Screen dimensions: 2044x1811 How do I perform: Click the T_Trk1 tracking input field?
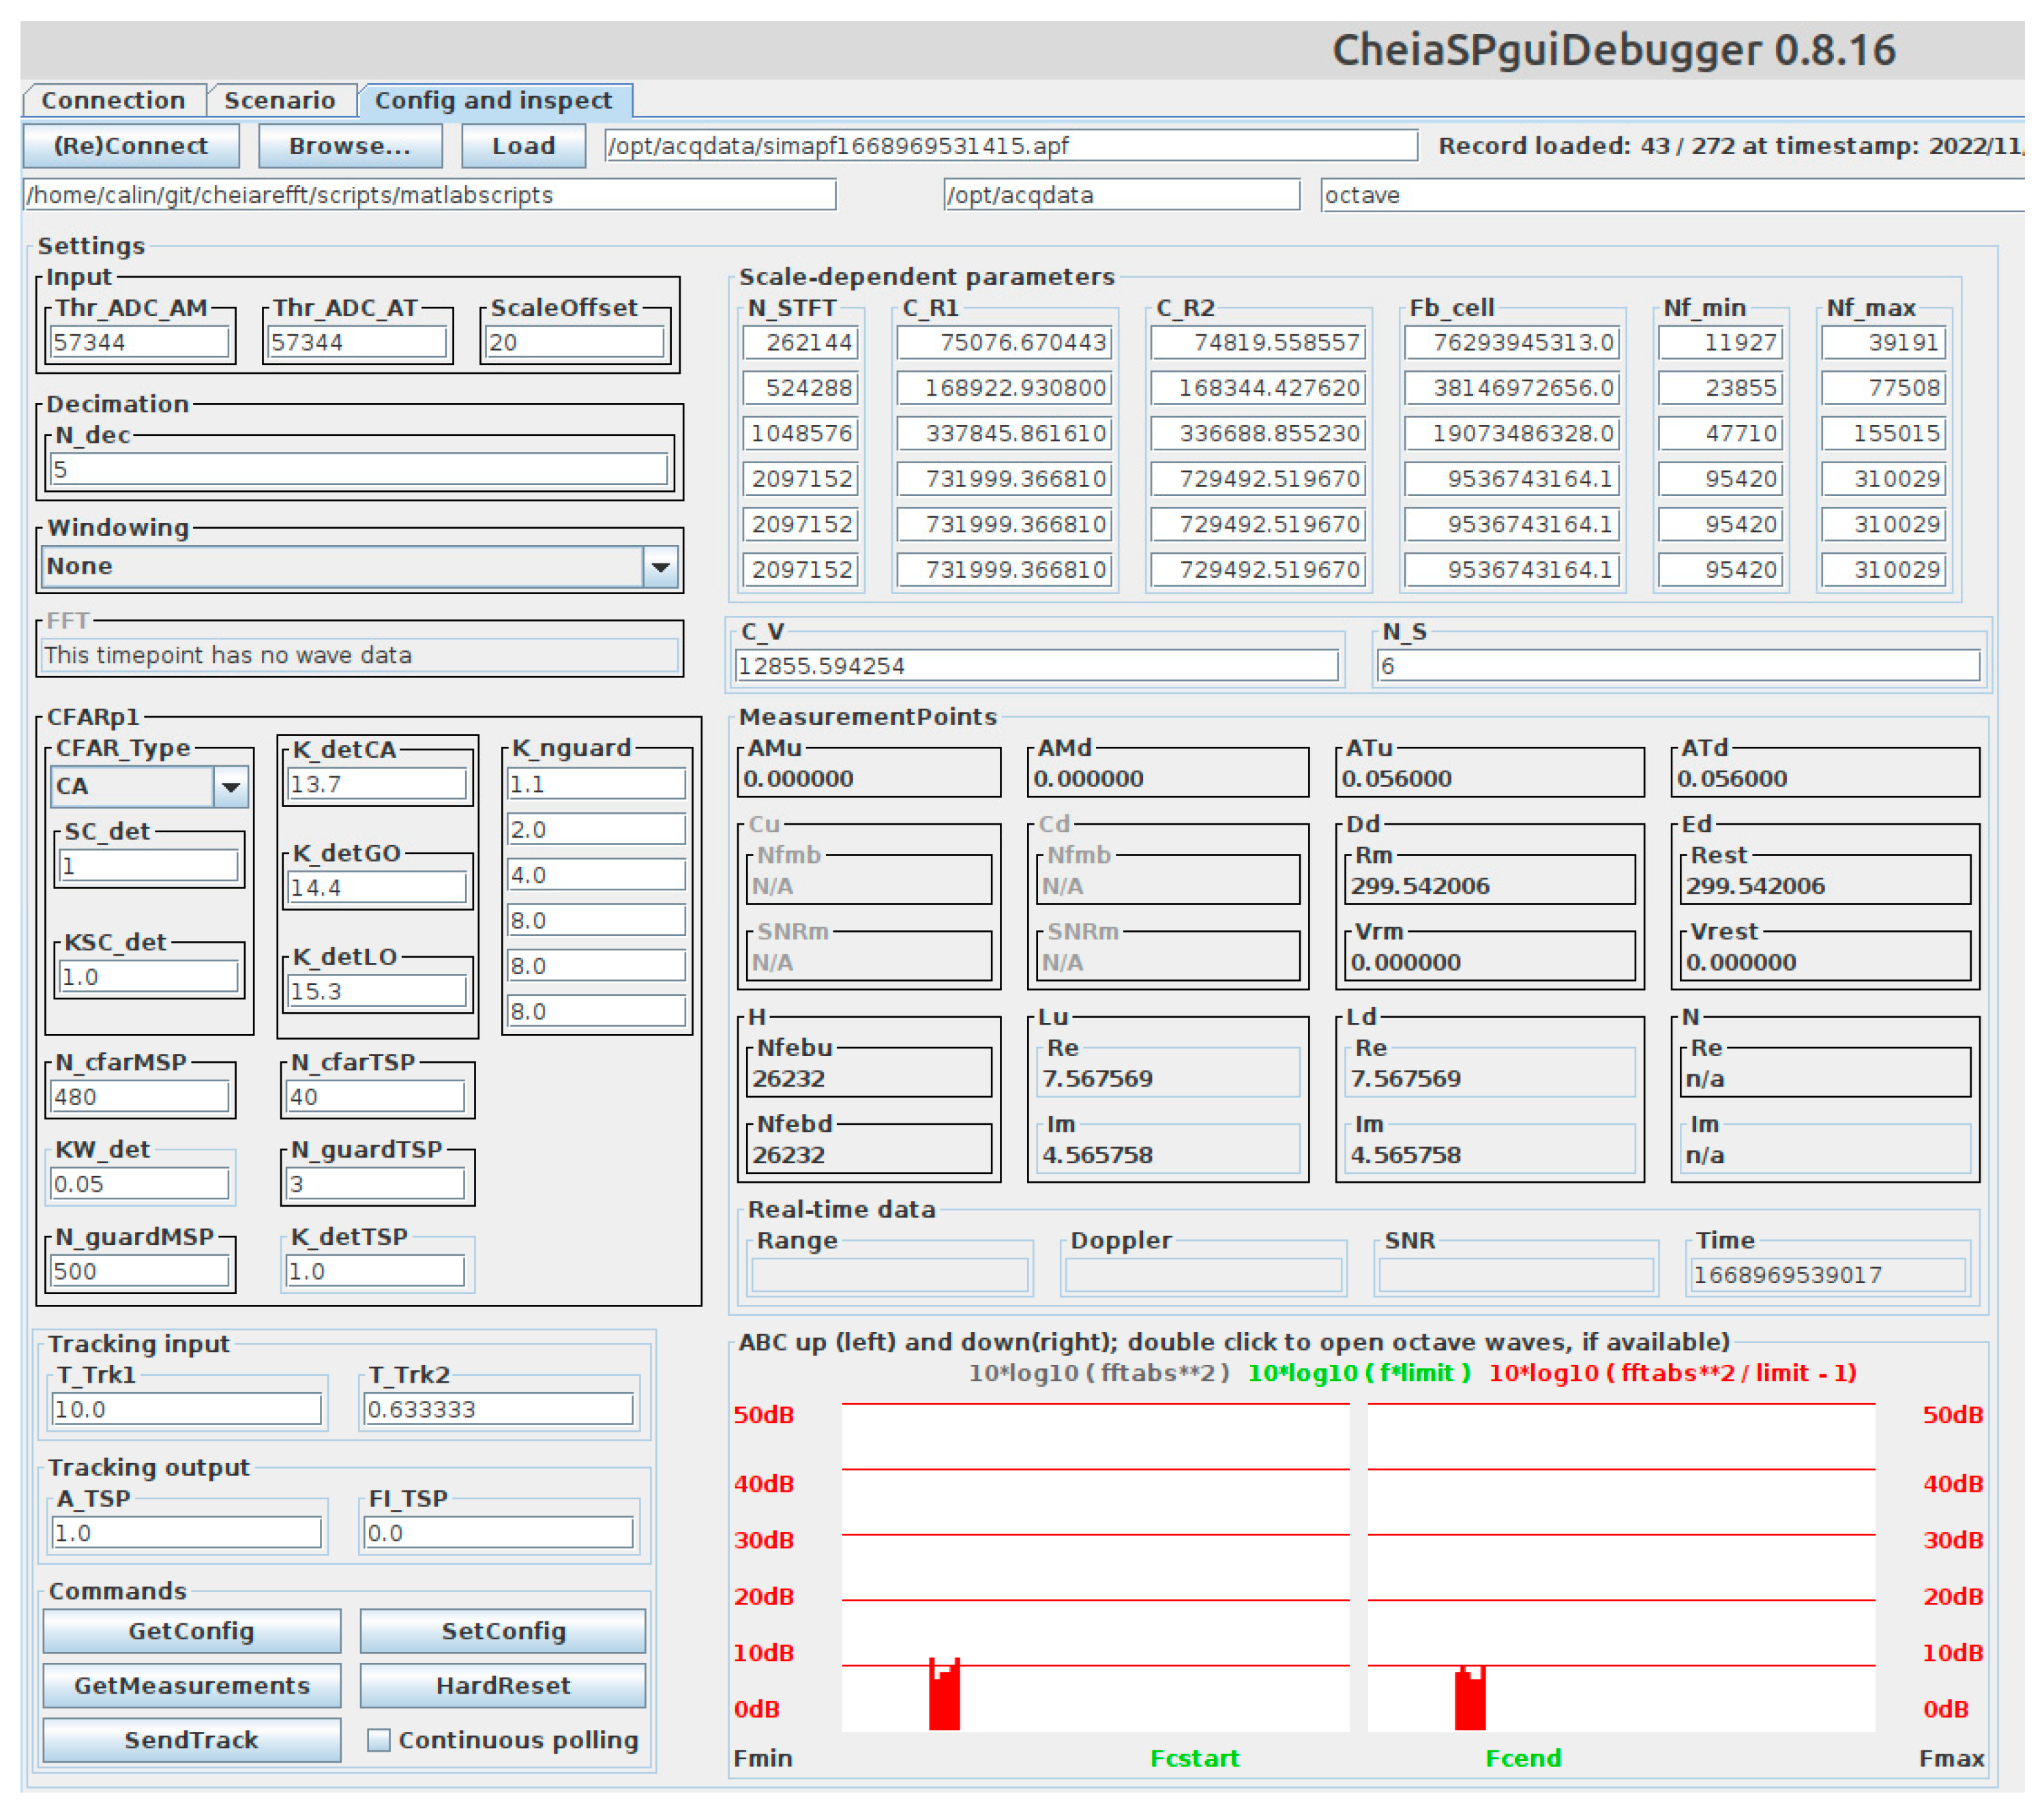(x=186, y=1410)
